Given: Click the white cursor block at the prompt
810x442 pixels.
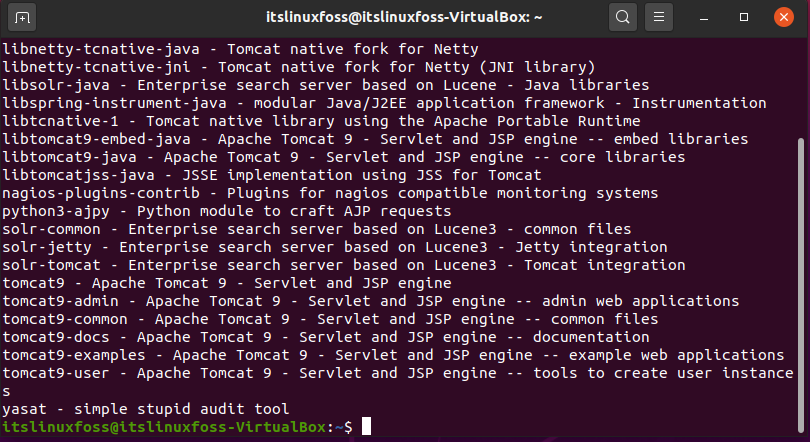Looking at the screenshot, I should click(366, 427).
